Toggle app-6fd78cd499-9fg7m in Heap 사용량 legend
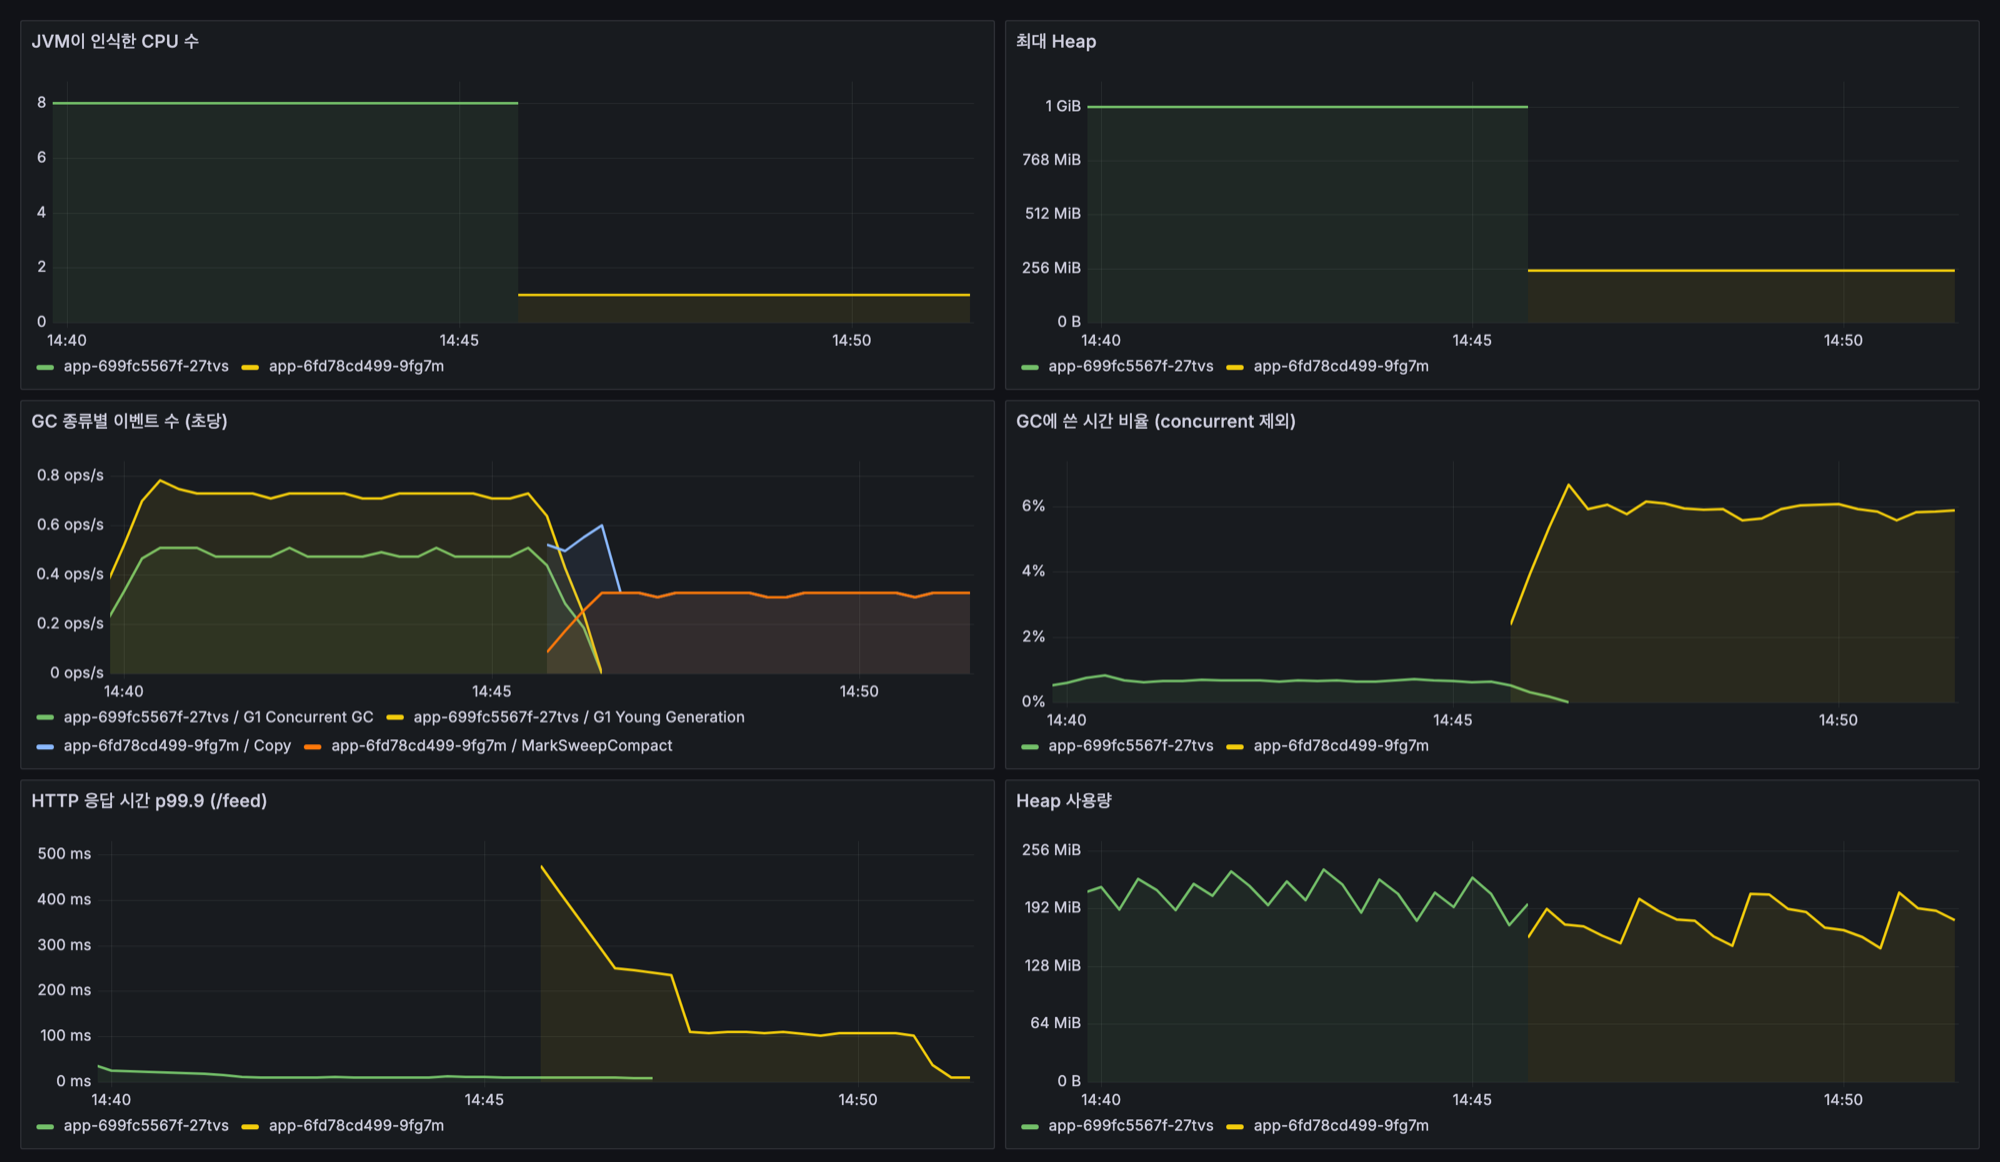 click(x=1341, y=1126)
